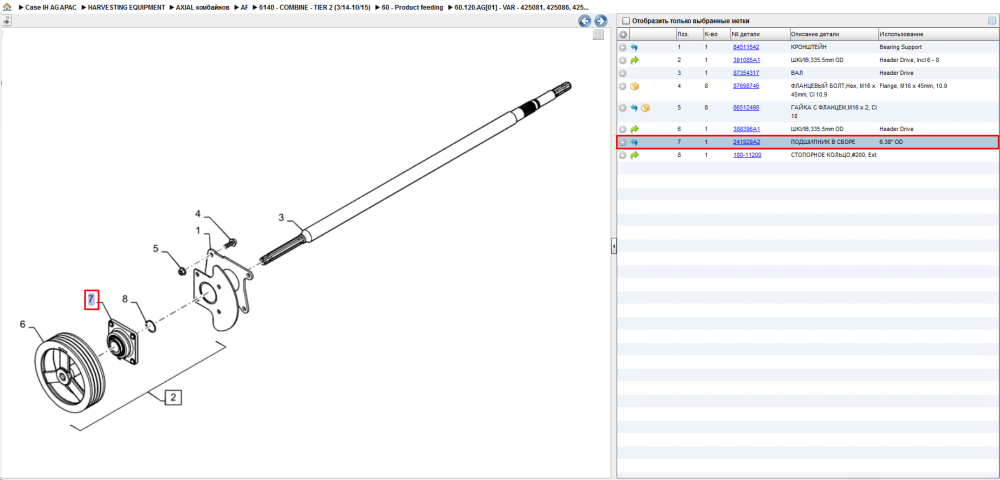
Task: Sort by the 'Описание детали' column header
Action: click(832, 34)
